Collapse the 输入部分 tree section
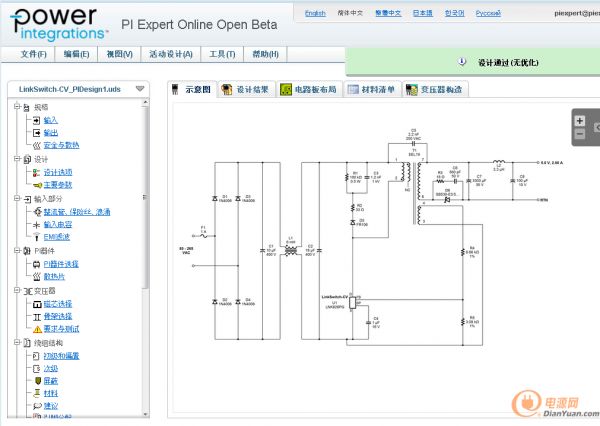 16,198
